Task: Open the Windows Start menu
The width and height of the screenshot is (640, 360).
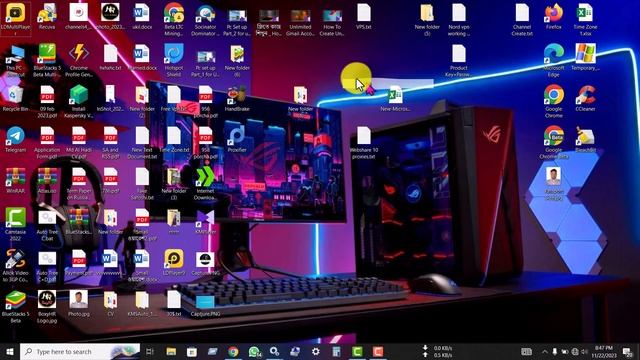Action: coord(10,351)
